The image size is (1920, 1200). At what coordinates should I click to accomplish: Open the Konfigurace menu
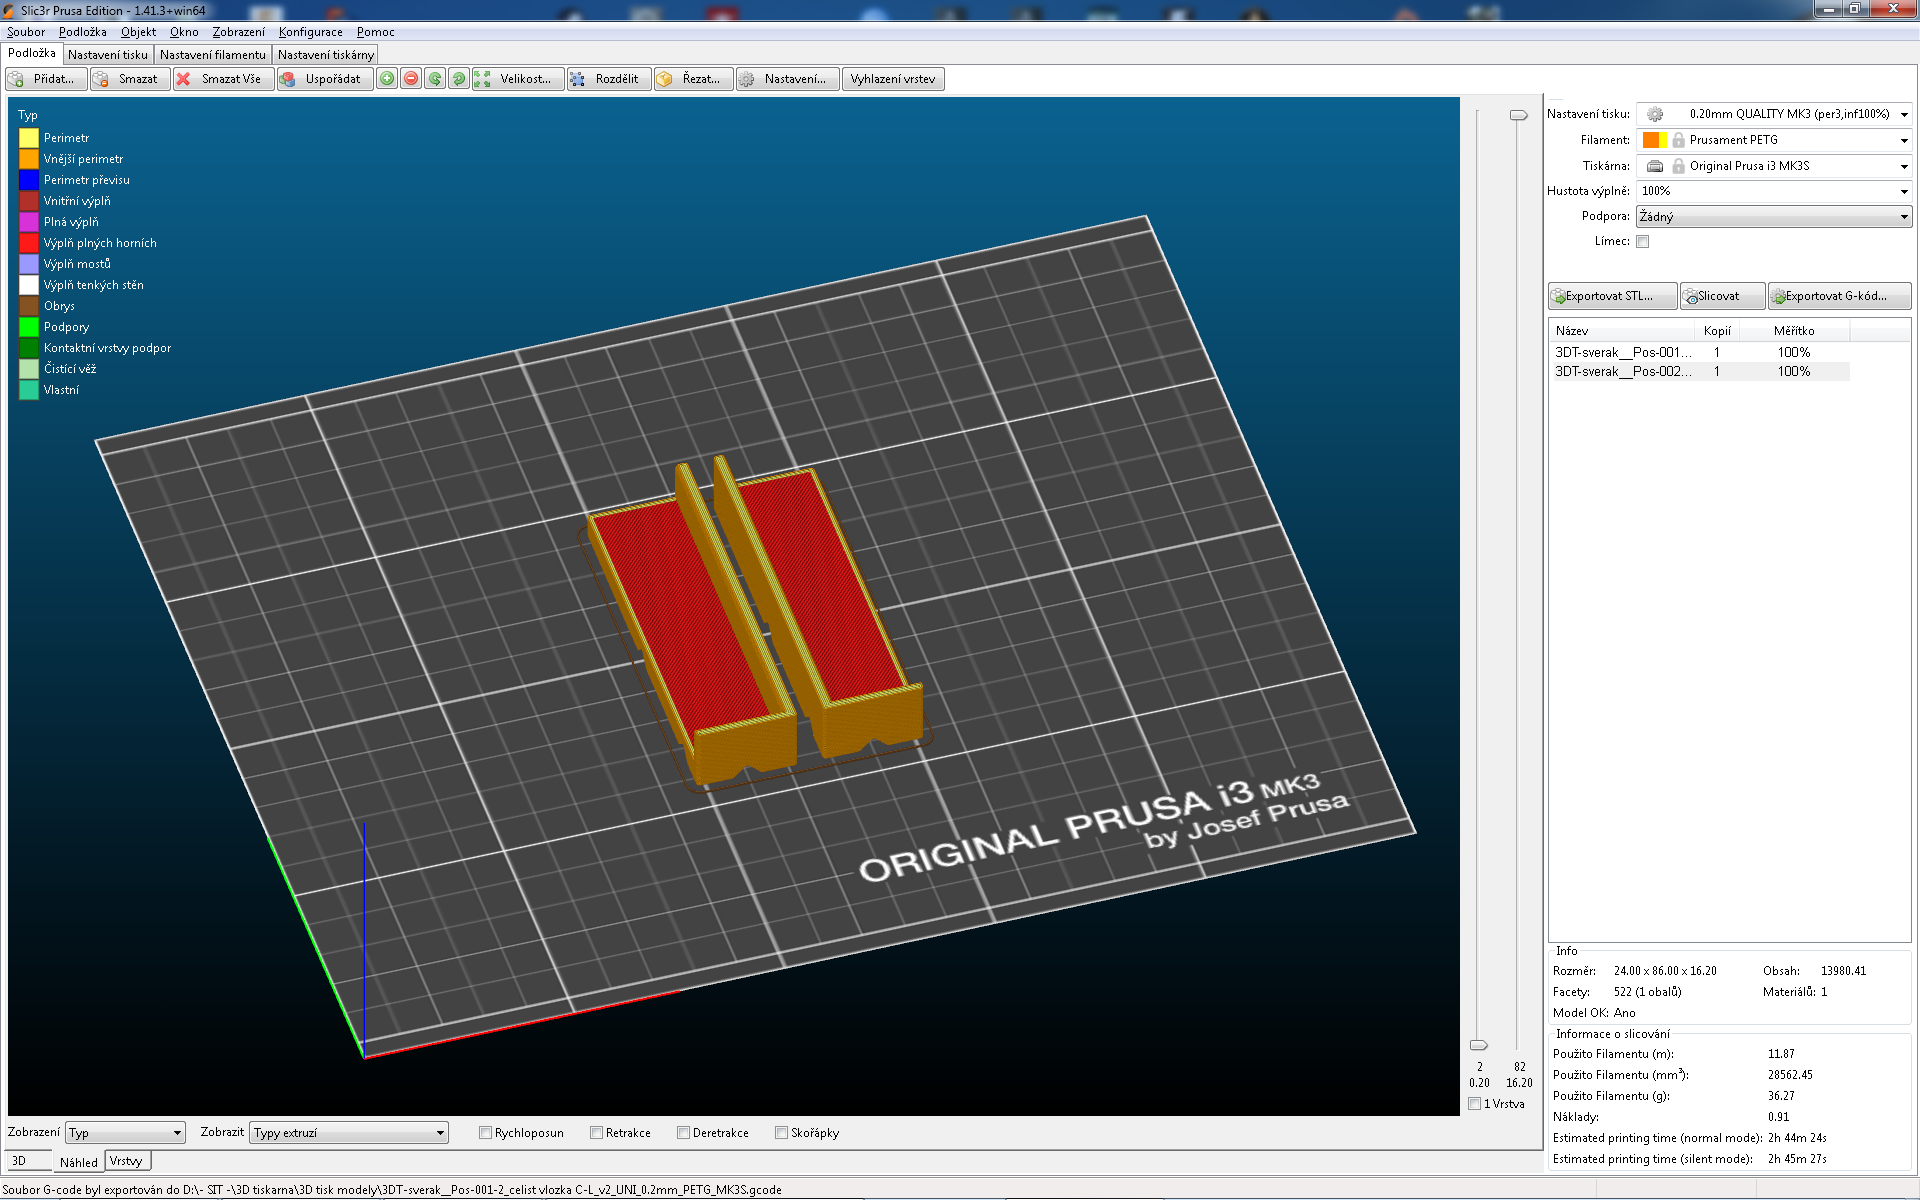[310, 32]
